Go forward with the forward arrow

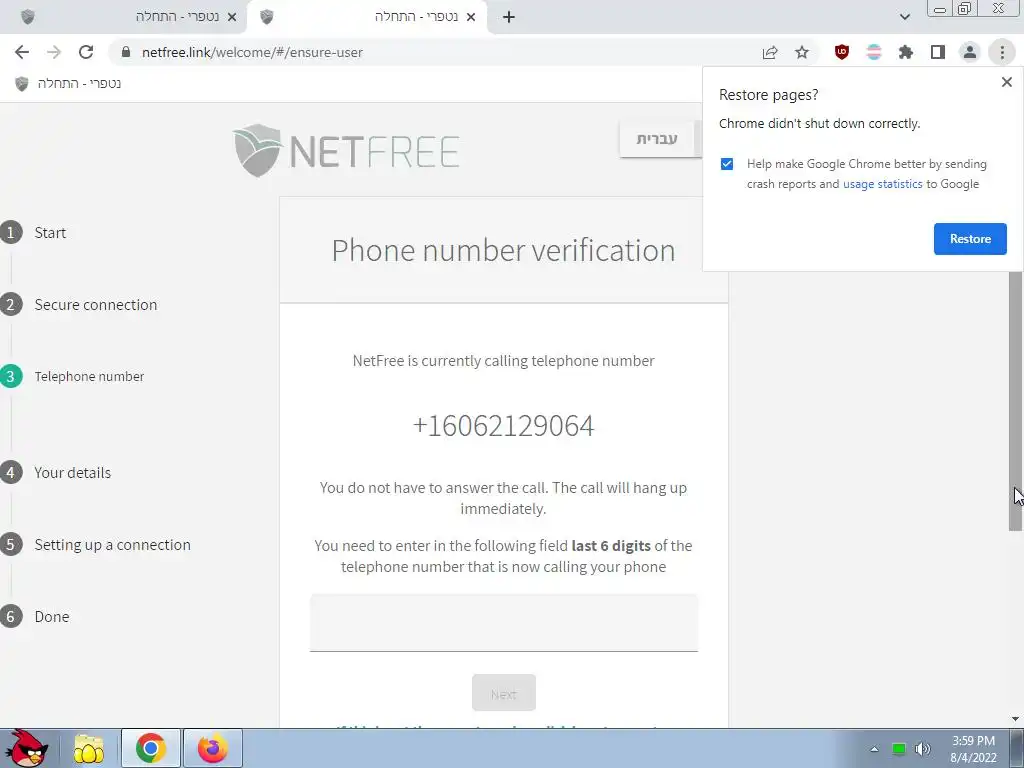point(54,52)
